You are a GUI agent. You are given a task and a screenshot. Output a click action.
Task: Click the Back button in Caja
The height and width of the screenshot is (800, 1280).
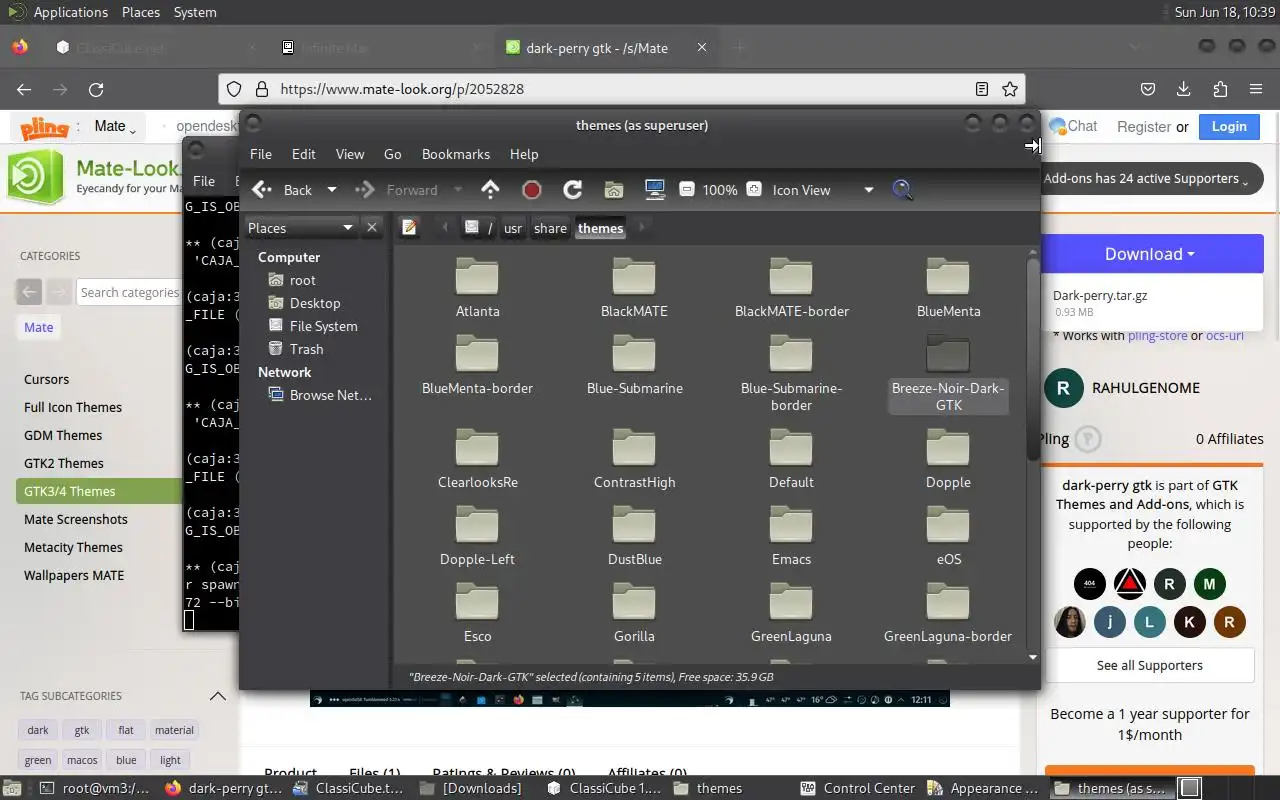point(283,190)
